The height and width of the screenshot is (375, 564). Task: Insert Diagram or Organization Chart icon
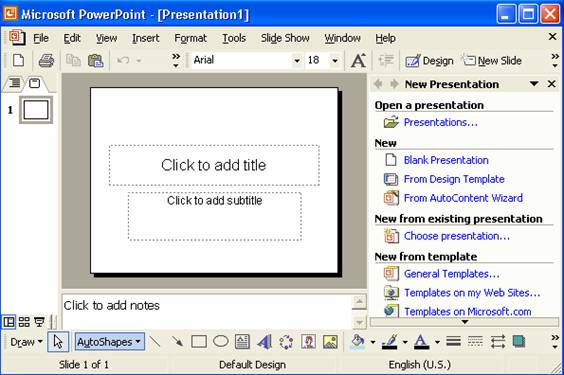point(286,342)
